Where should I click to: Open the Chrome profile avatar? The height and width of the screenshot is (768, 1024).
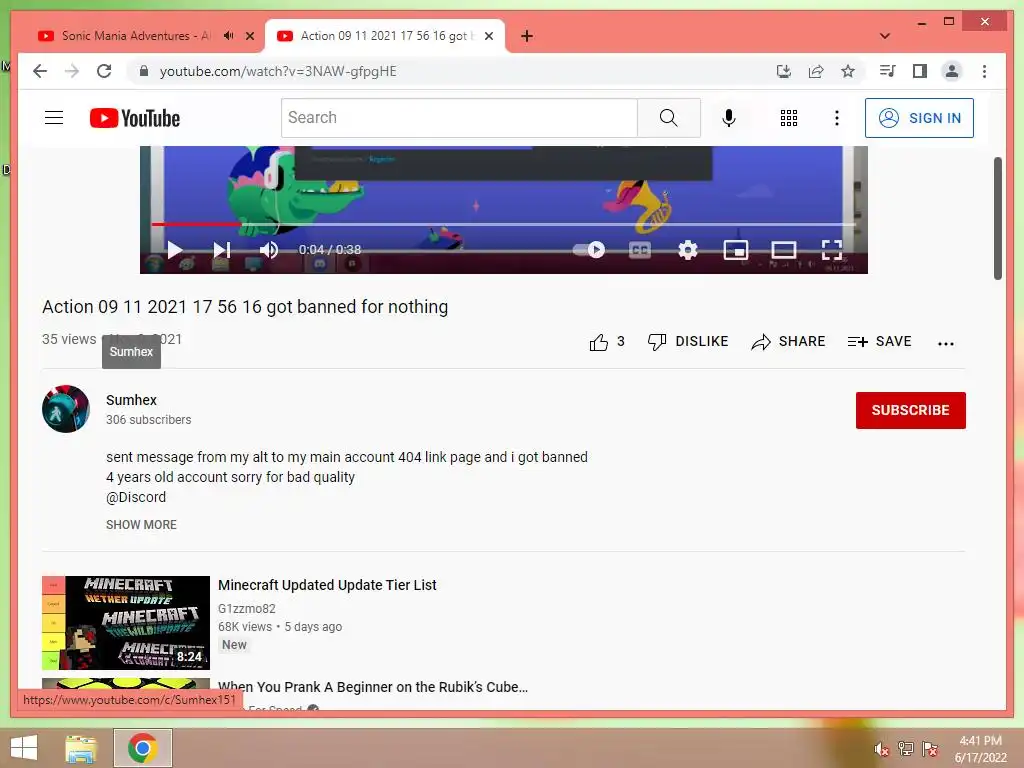[952, 71]
